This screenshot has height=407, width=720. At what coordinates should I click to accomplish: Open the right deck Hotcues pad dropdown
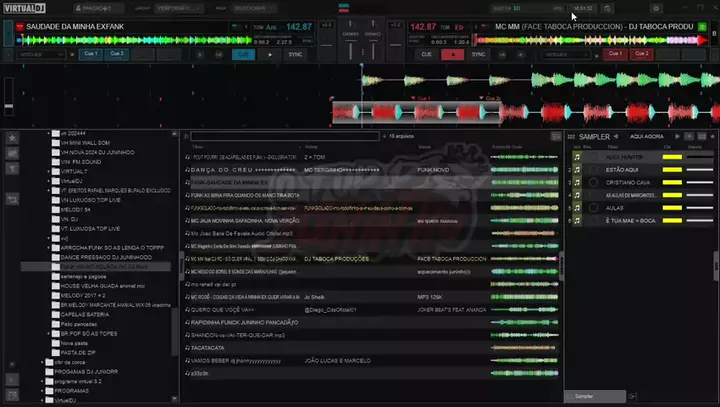[x=565, y=55]
